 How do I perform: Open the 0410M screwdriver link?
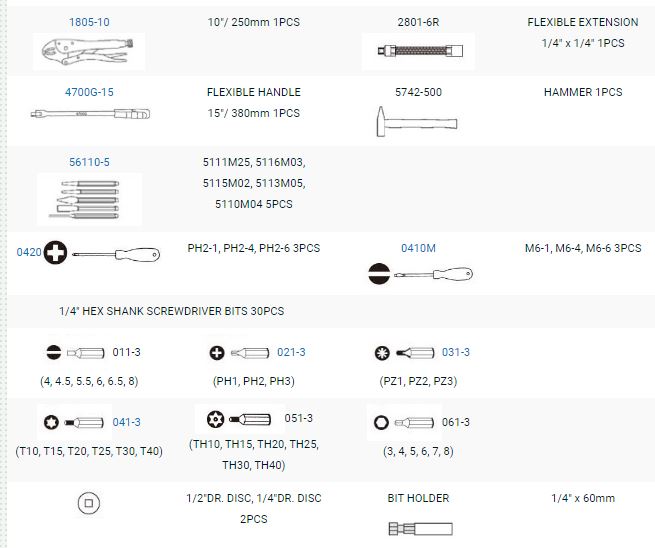click(418, 248)
